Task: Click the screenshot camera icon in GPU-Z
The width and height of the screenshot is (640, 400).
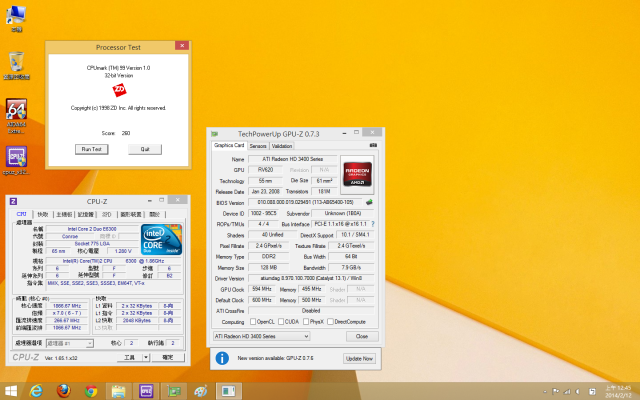Action: [373, 145]
